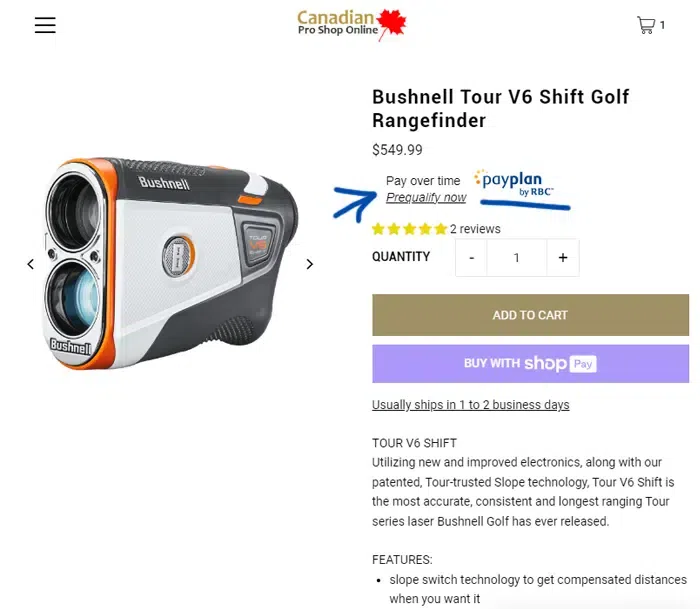The width and height of the screenshot is (700, 609).
Task: Click the Shop Pay logo in purple button
Action: tap(560, 363)
